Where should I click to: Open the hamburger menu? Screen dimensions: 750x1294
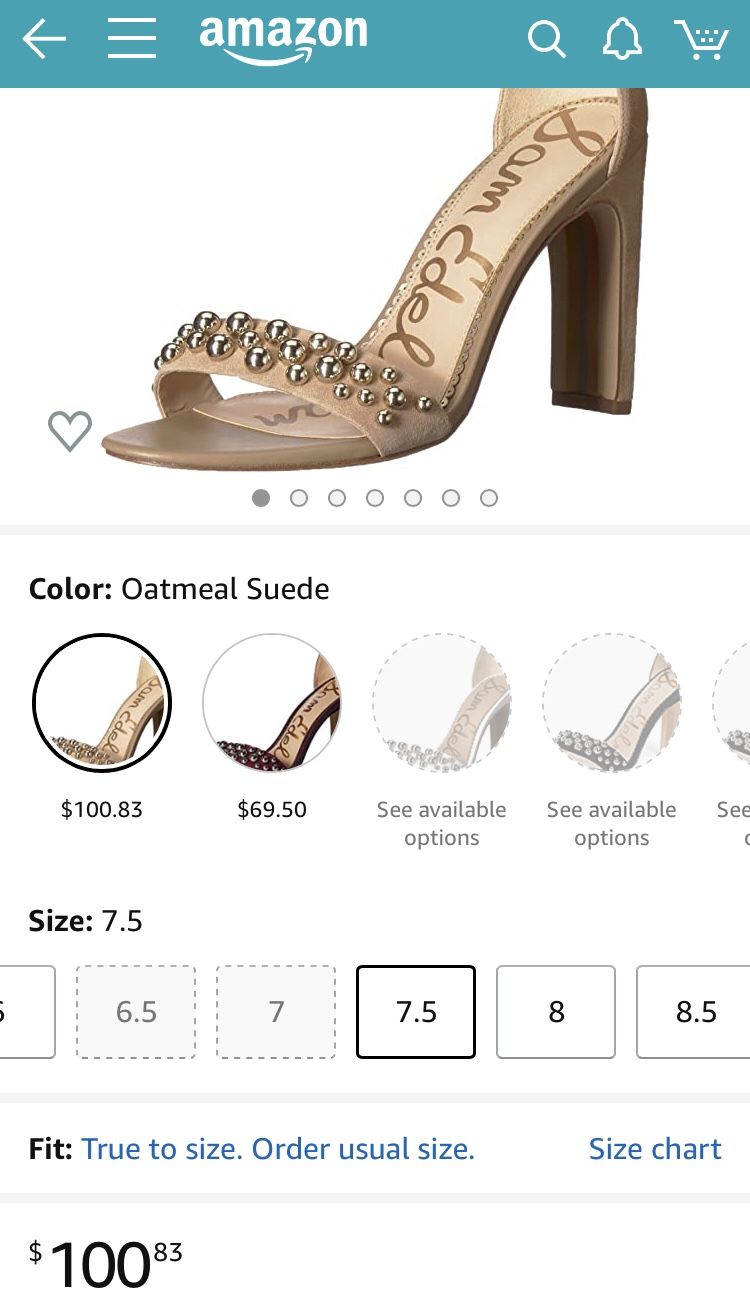click(x=132, y=40)
